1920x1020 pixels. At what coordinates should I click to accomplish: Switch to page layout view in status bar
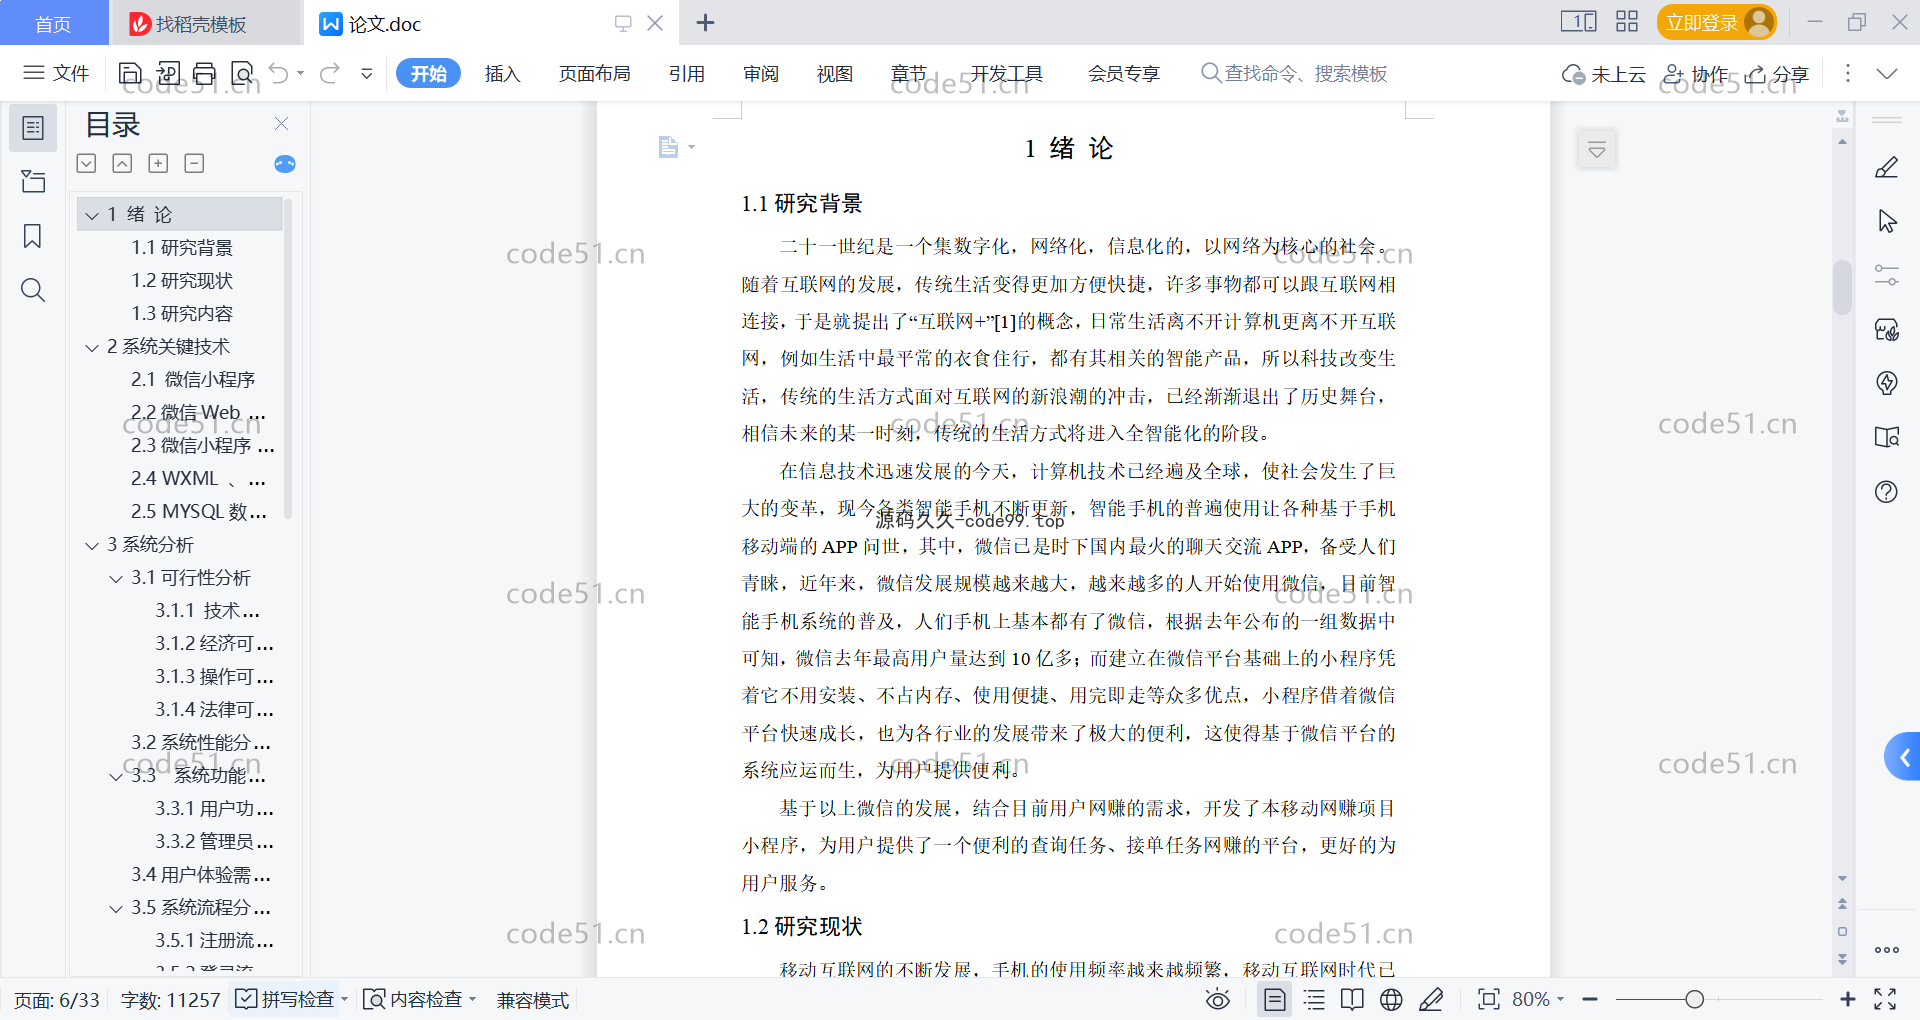pos(1275,999)
